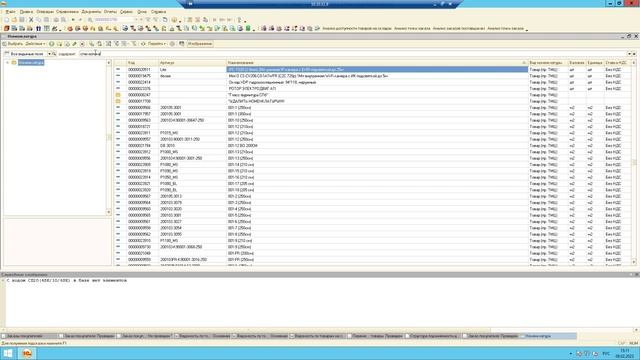Image resolution: width=640 pixels, height=360 pixels.
Task: Click the green Add item icon
Action: [x=52, y=44]
